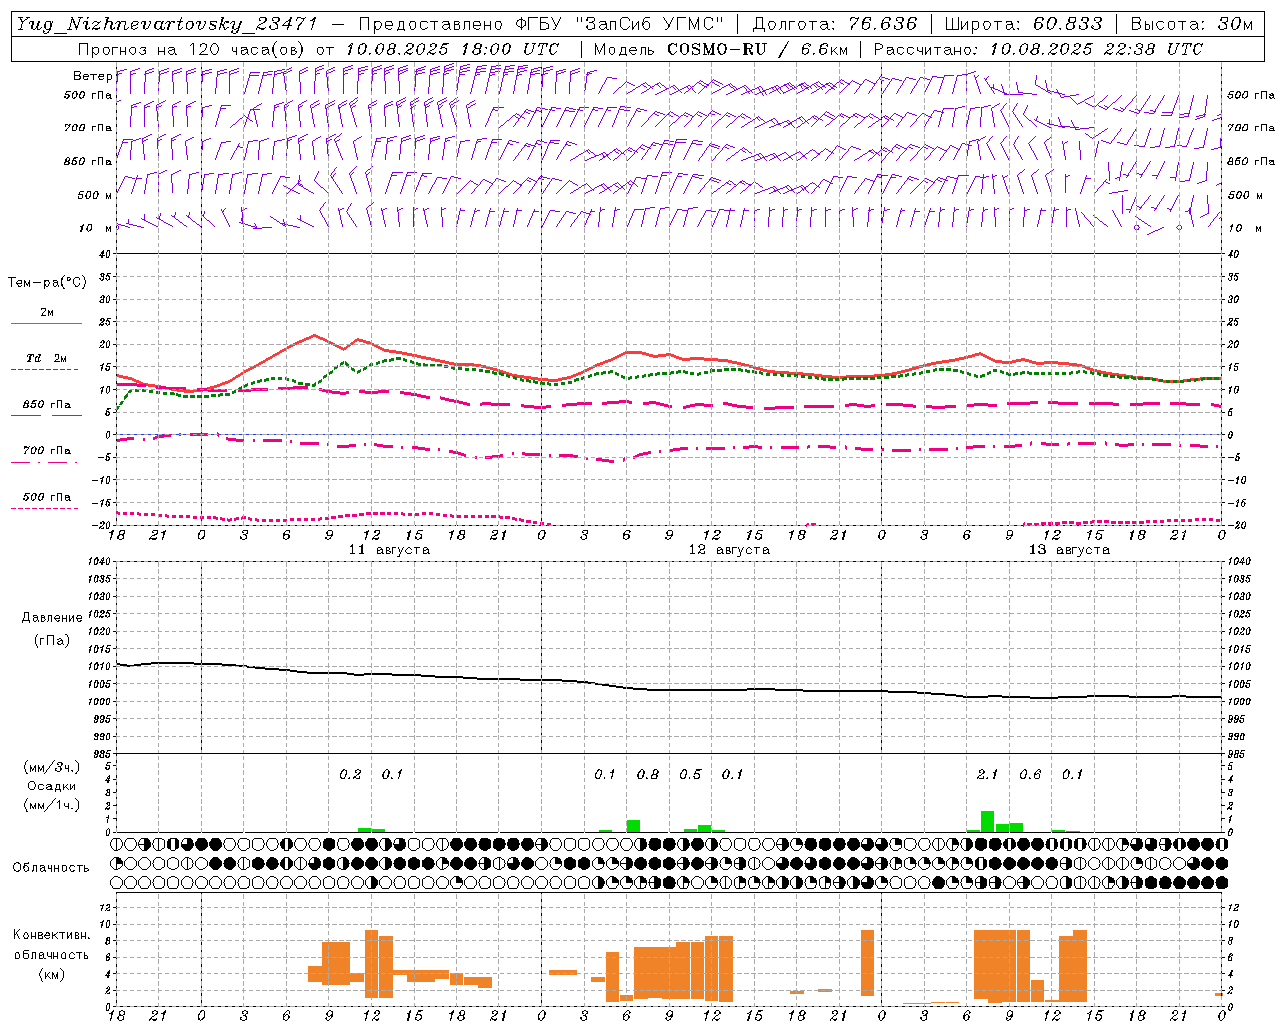Click the date label 13 августа
Screen dimensions: 1280x1024
tap(1069, 550)
